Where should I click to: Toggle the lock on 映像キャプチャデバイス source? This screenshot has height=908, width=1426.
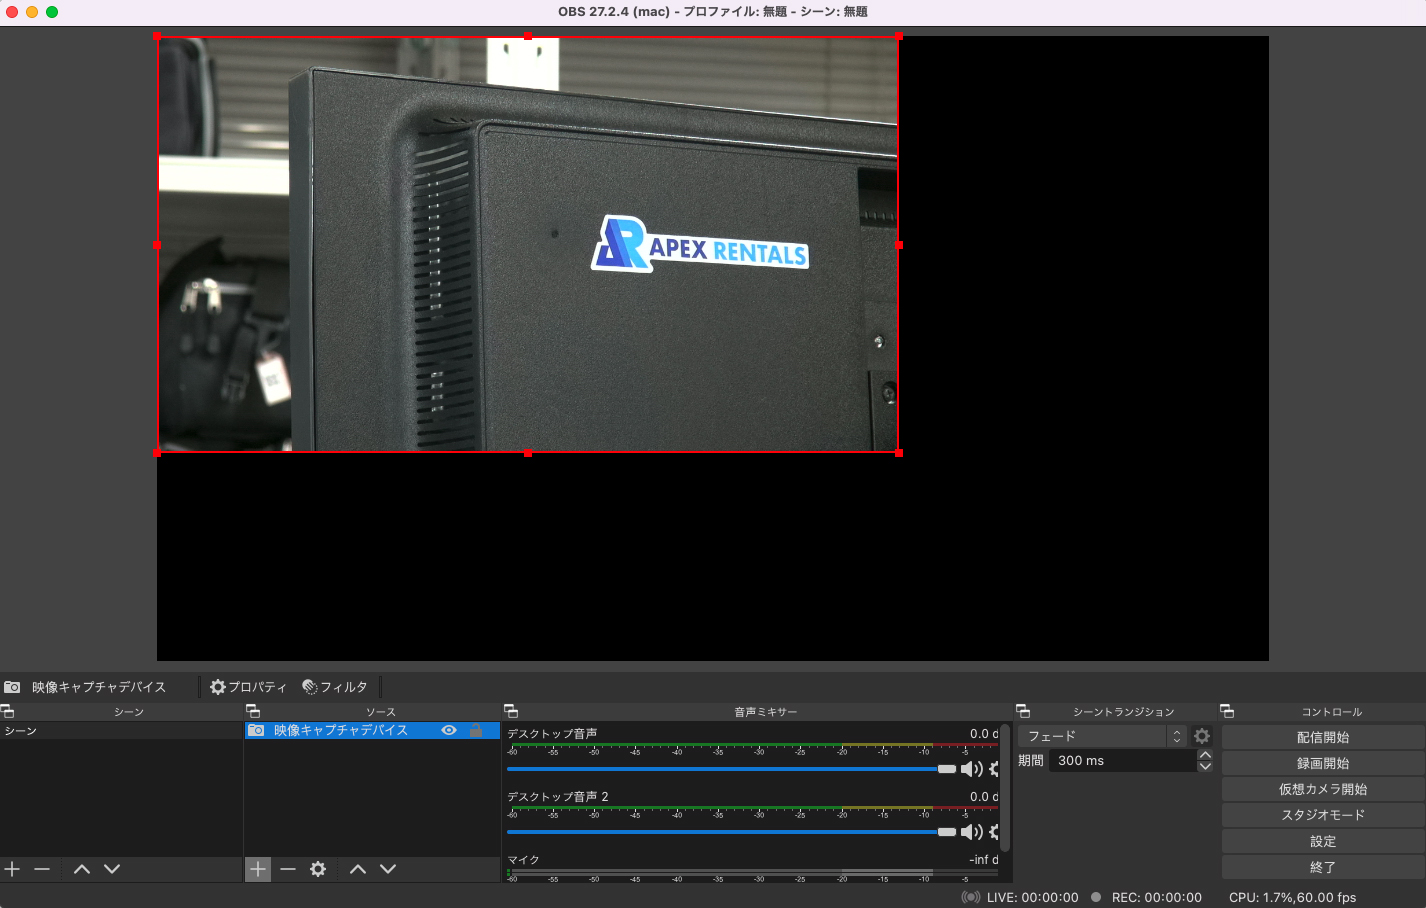(x=476, y=730)
